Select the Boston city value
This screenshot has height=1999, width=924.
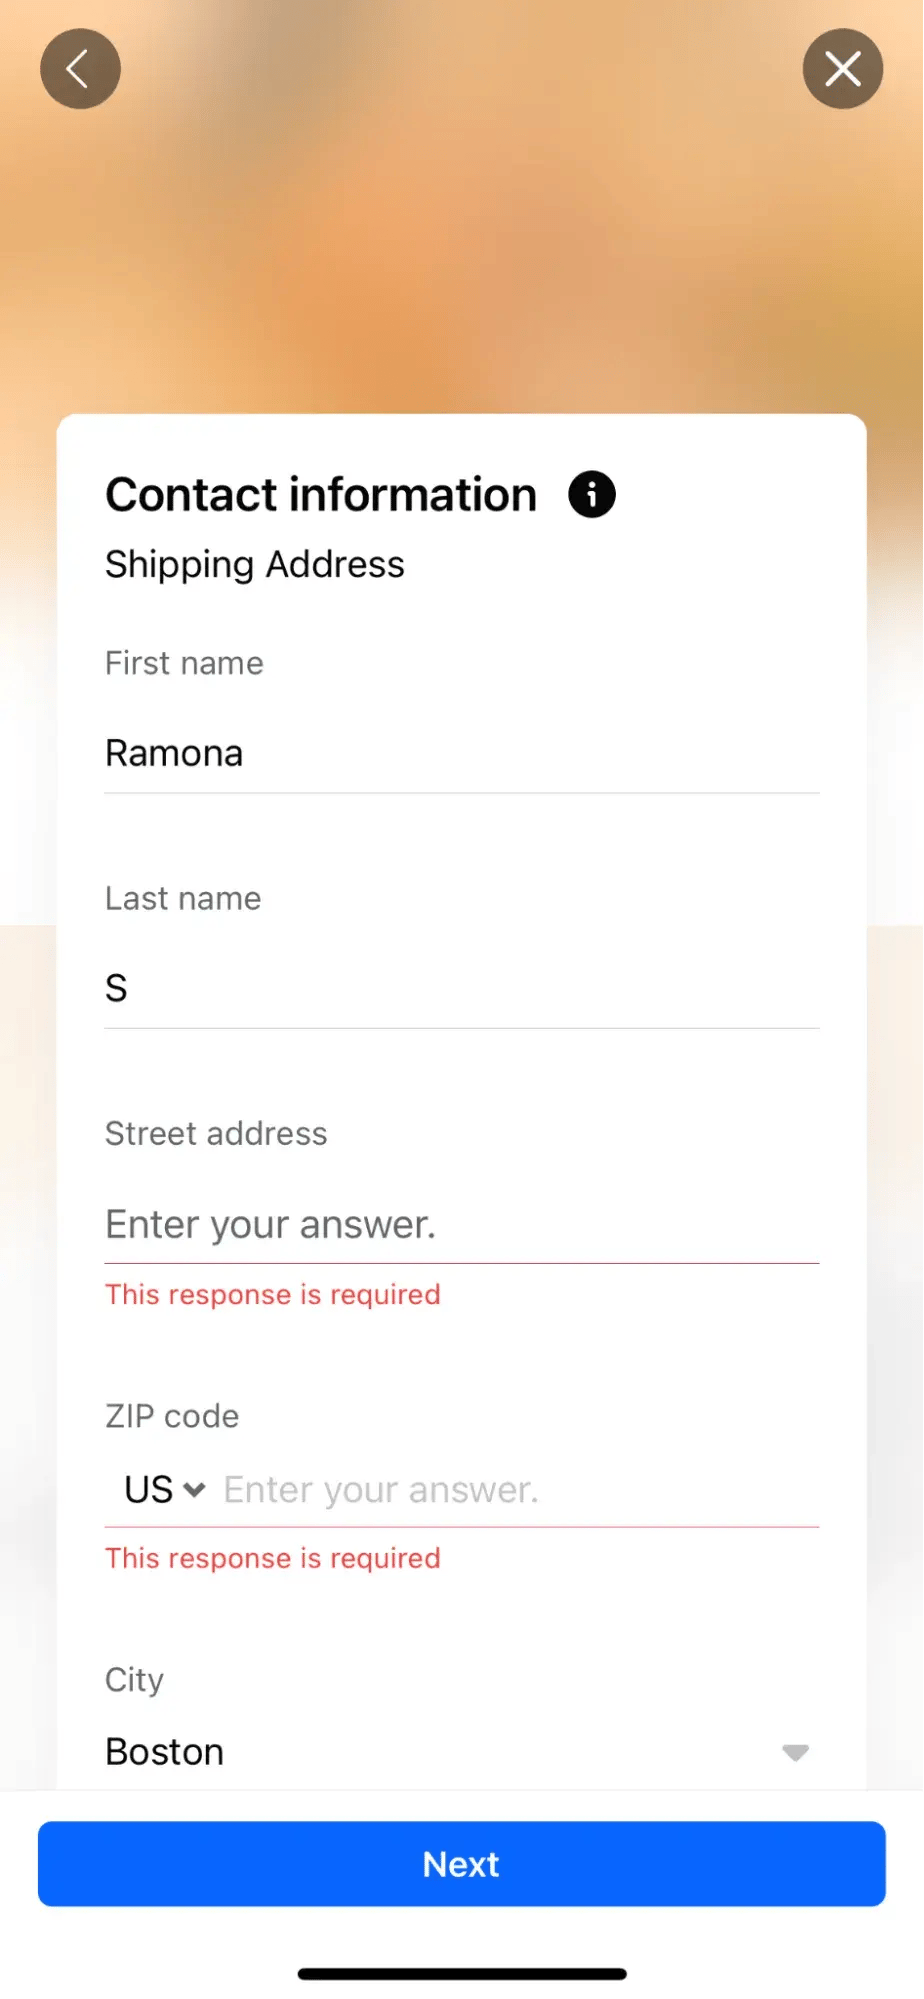[165, 1752]
